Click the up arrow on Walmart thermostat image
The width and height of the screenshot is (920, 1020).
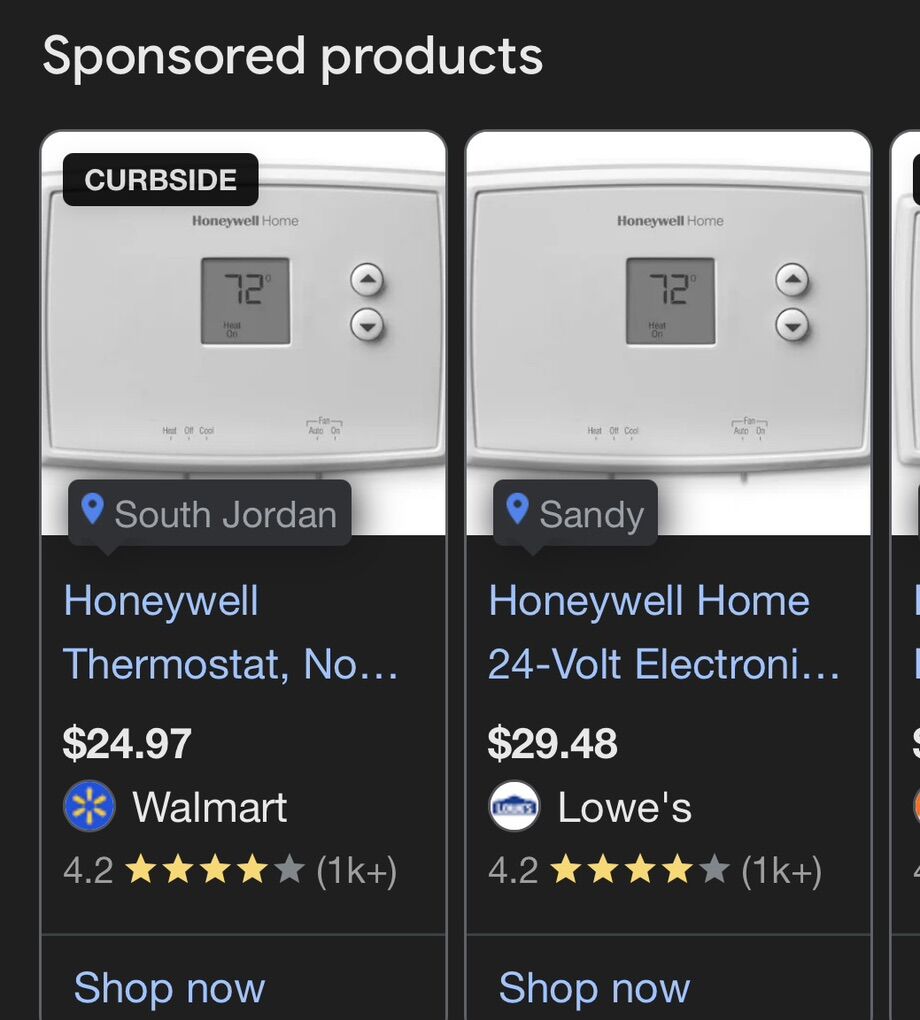367,281
